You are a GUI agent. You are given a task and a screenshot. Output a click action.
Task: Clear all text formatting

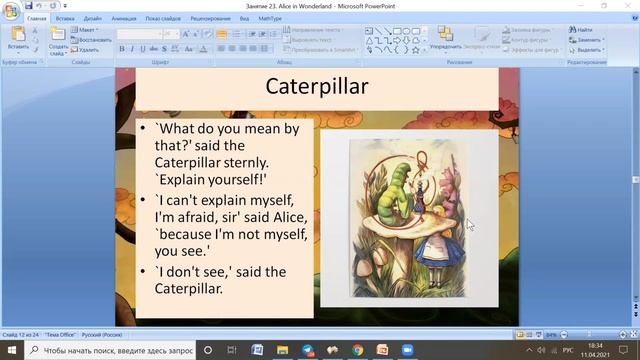208,34
